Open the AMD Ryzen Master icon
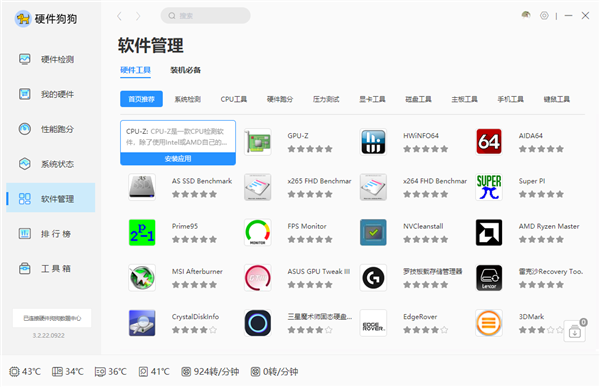The width and height of the screenshot is (600, 387). click(x=489, y=232)
